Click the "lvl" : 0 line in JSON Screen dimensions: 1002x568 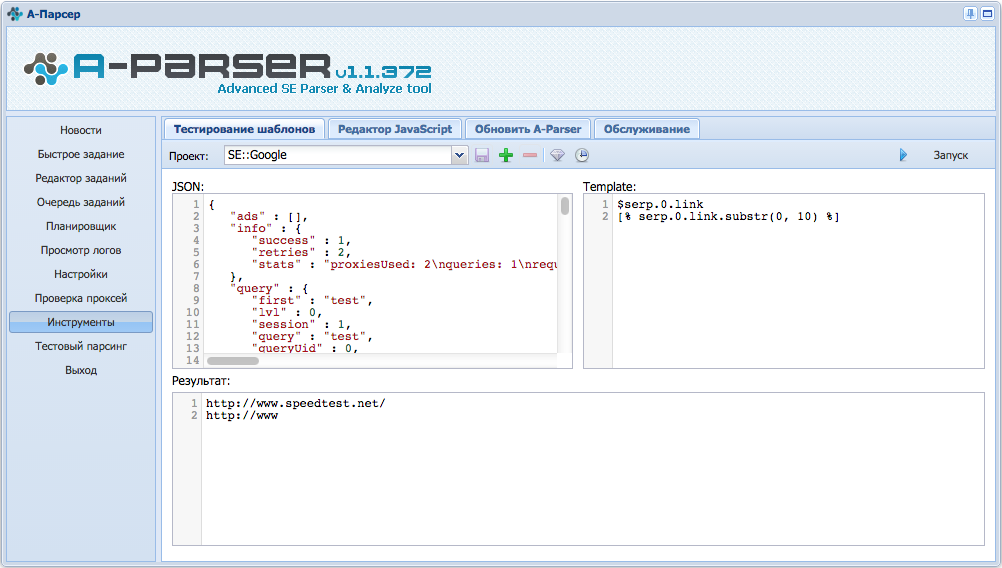(287, 312)
